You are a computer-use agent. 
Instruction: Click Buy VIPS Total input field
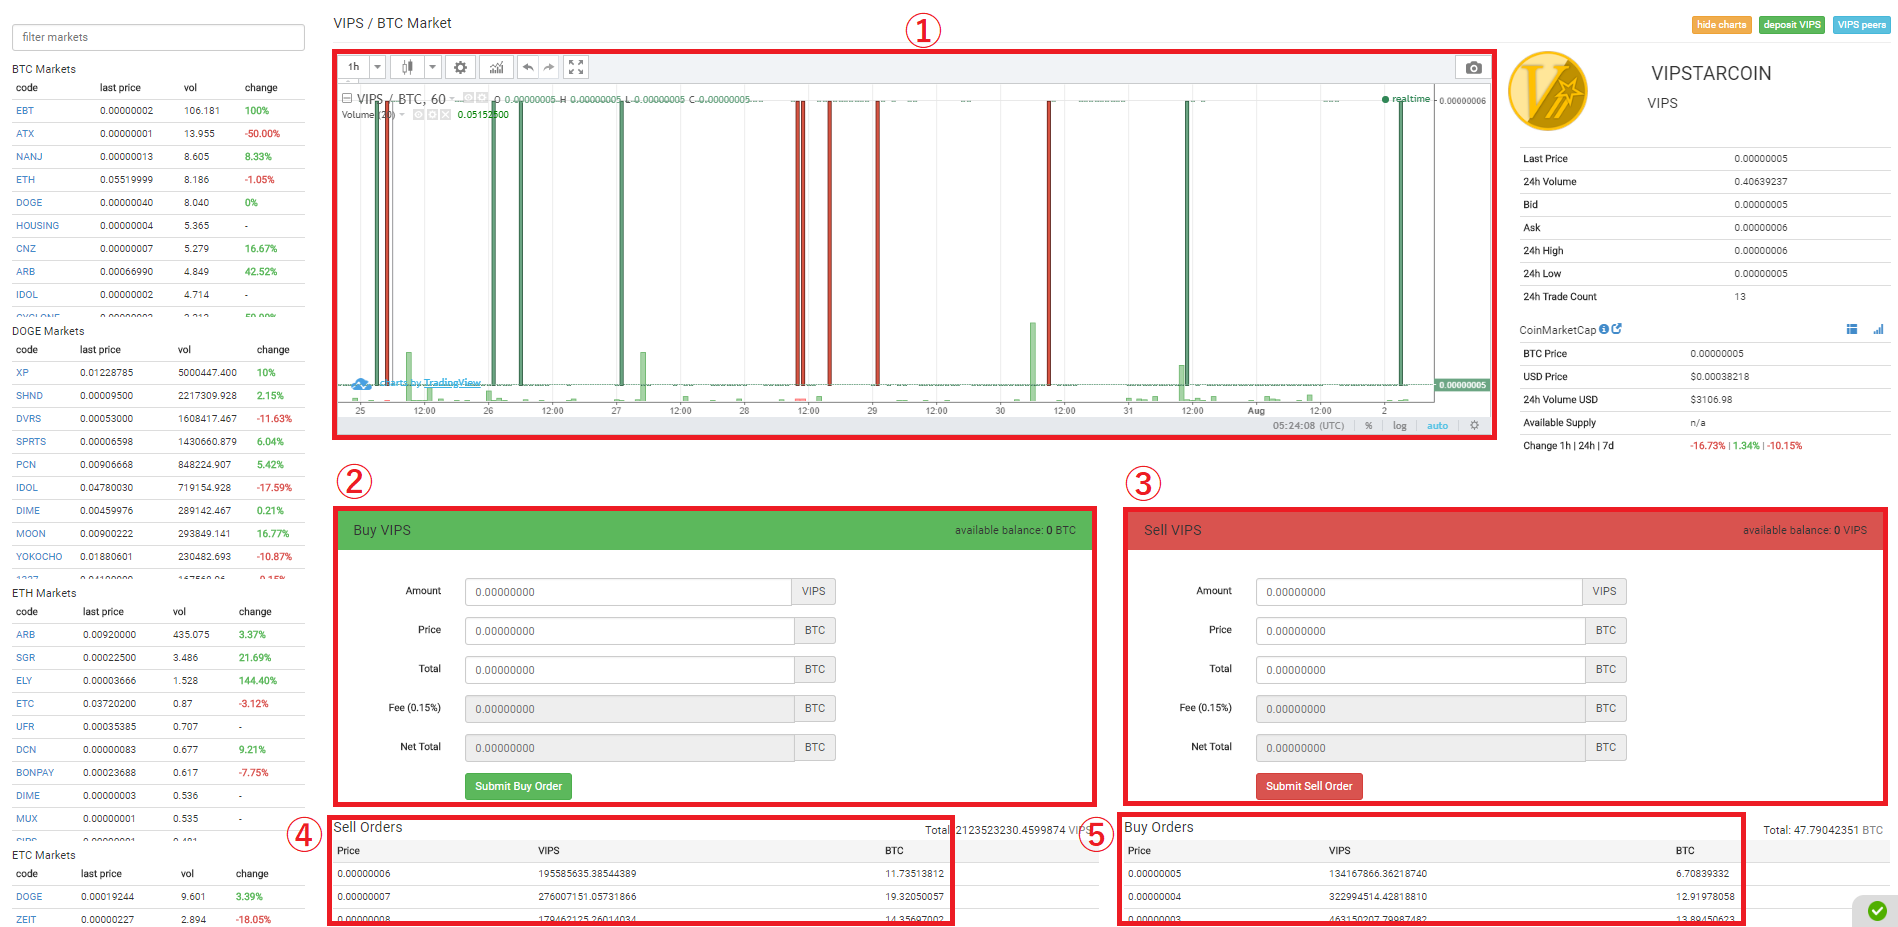coord(630,670)
